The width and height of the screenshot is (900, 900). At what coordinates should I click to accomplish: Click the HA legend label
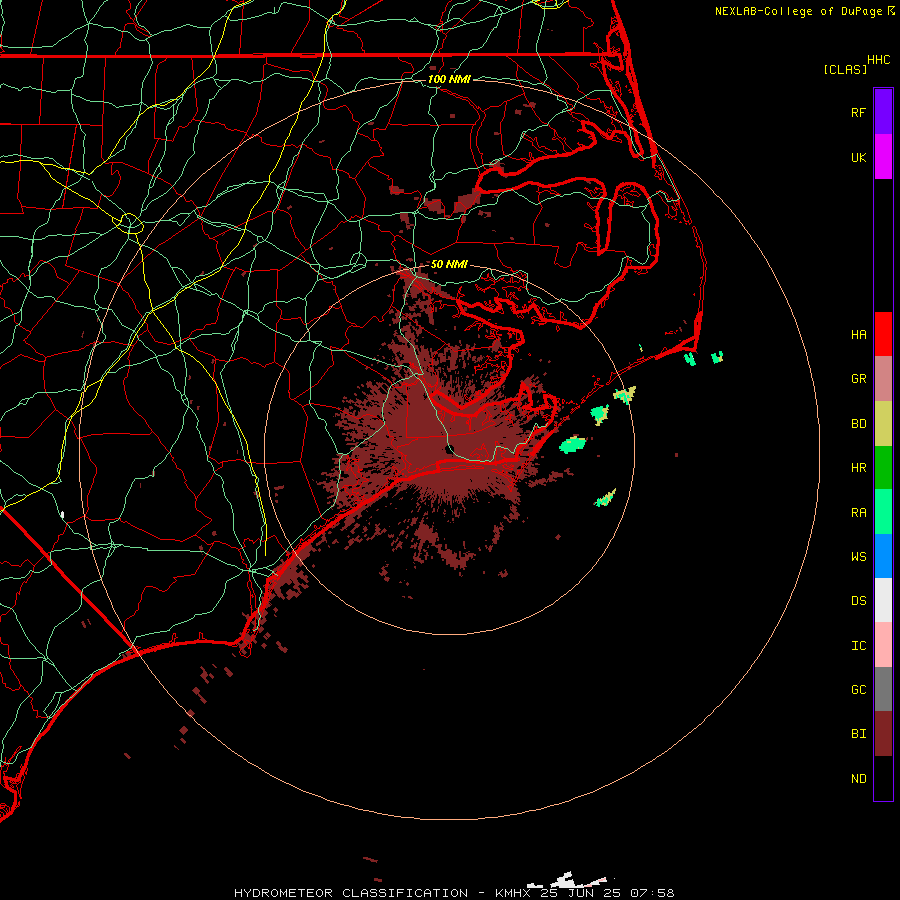click(858, 334)
